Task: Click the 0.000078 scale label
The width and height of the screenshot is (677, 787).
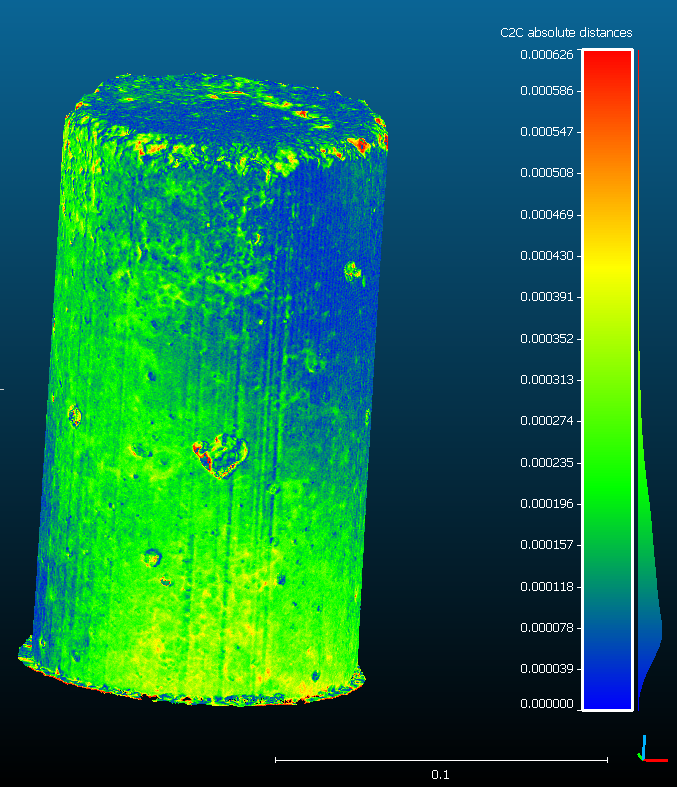Action: 547,628
